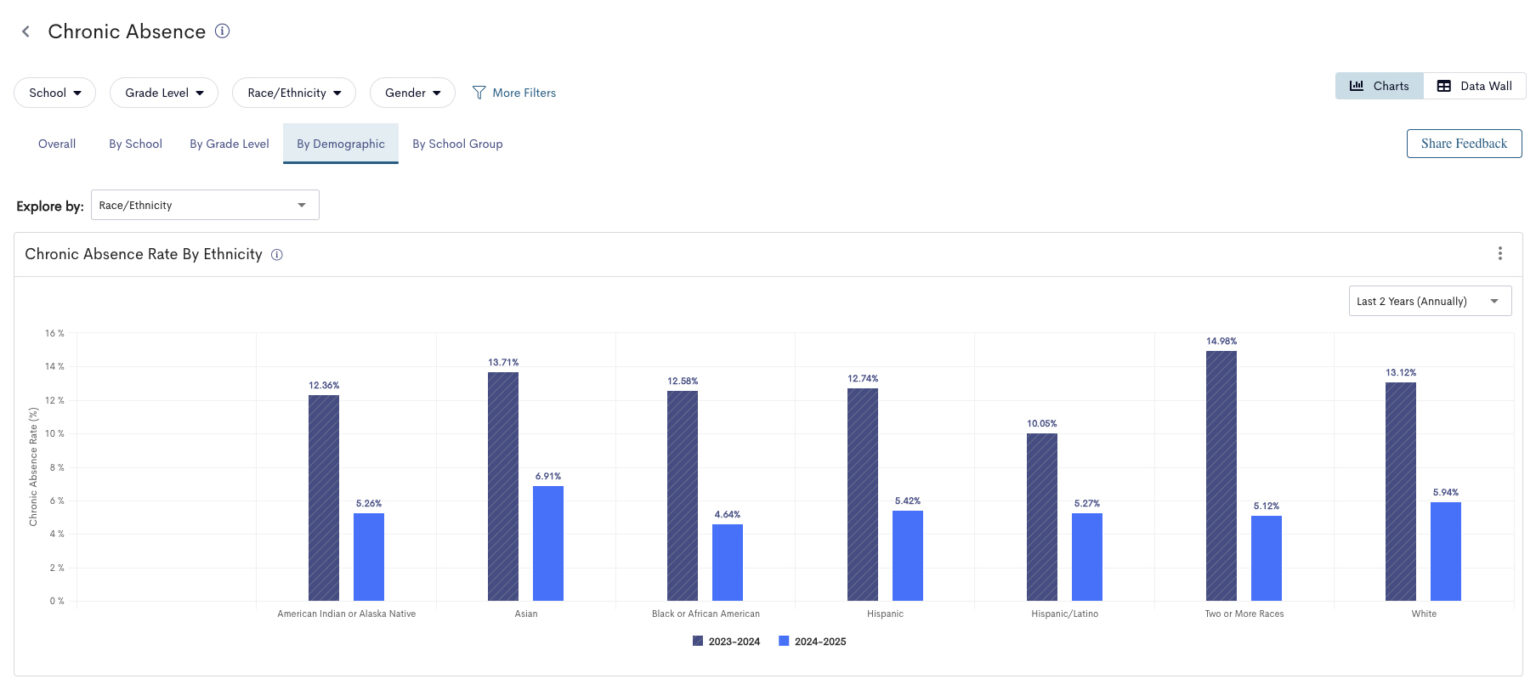1536x690 pixels.
Task: Open the Last 2 Years (Annually) dropdown
Action: (x=1429, y=300)
